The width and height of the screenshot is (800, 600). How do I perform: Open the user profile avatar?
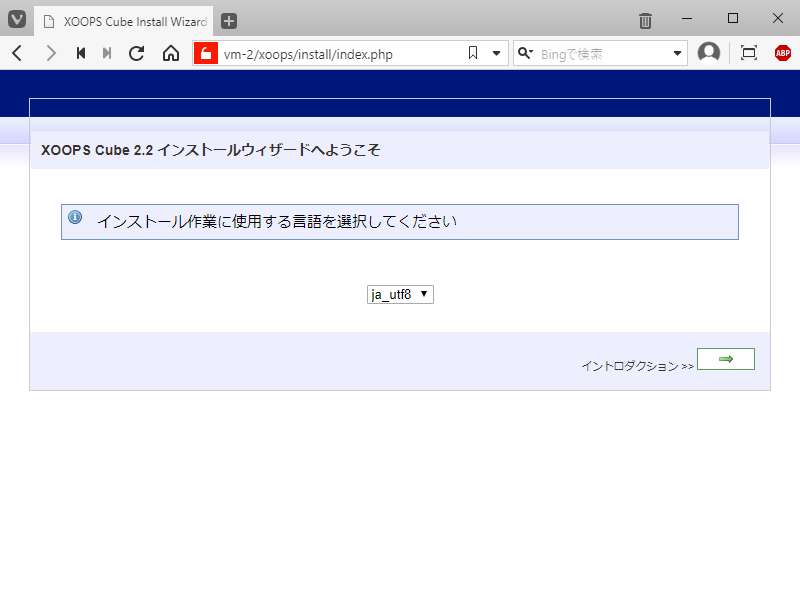click(x=709, y=53)
